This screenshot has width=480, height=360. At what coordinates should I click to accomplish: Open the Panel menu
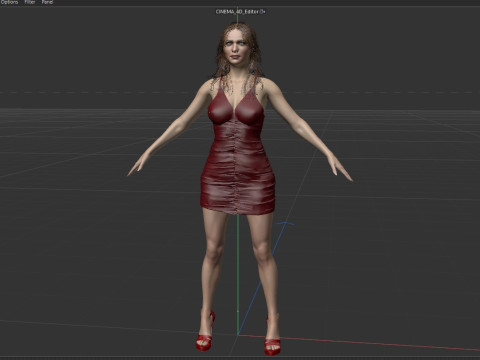coord(47,2)
